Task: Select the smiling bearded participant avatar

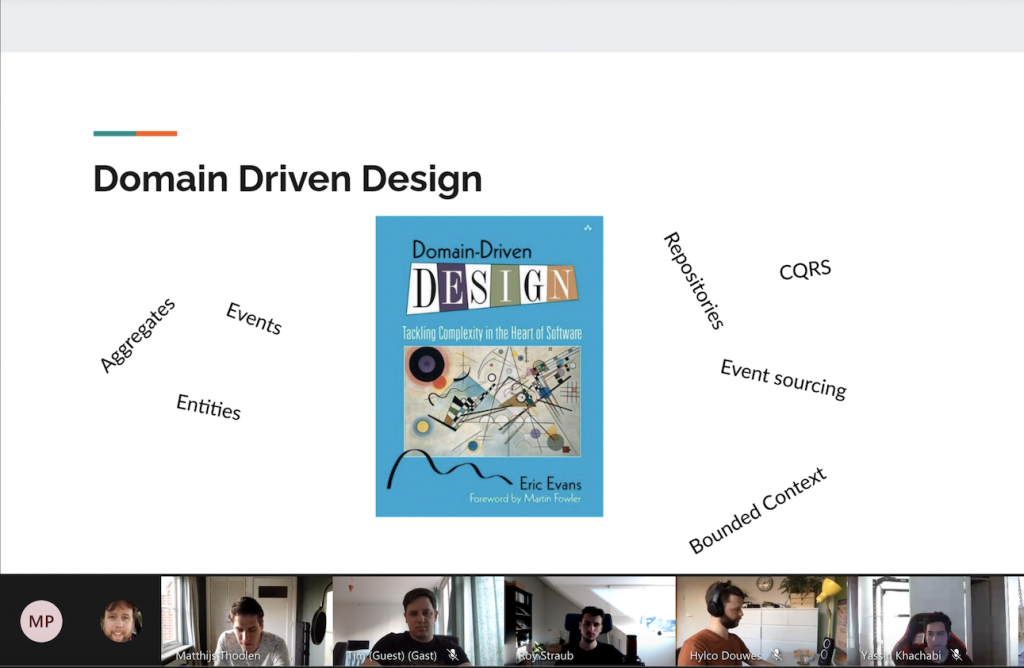Action: pyautogui.click(x=121, y=621)
